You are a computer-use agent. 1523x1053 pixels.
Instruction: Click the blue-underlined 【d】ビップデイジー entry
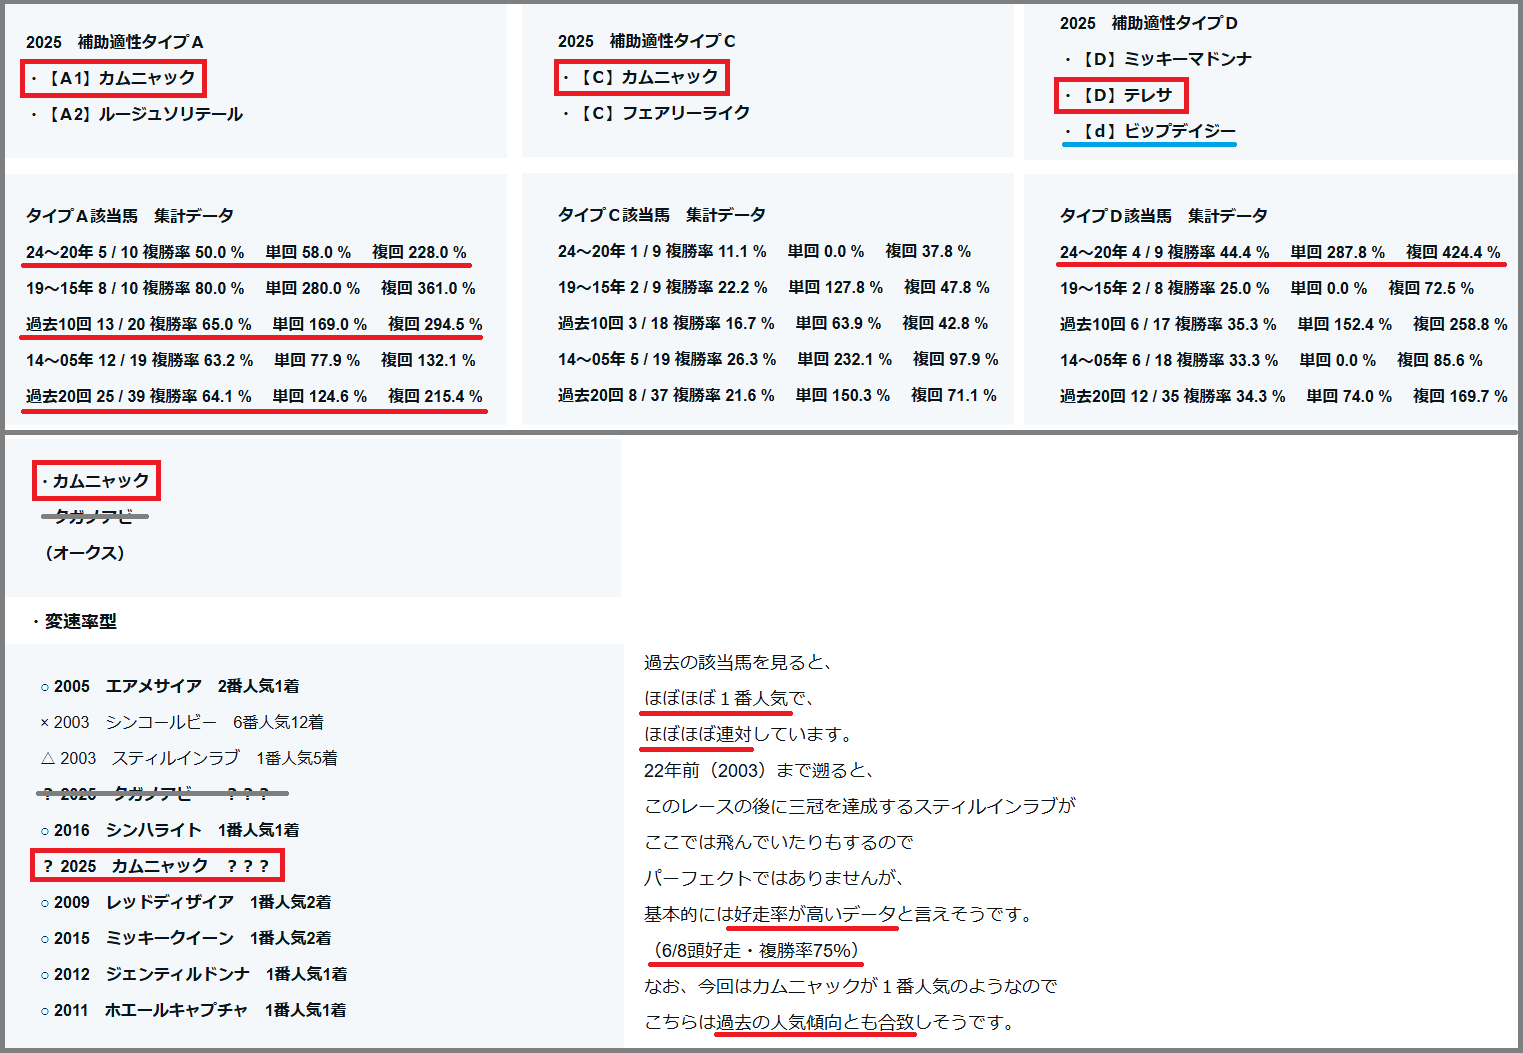(x=1150, y=131)
